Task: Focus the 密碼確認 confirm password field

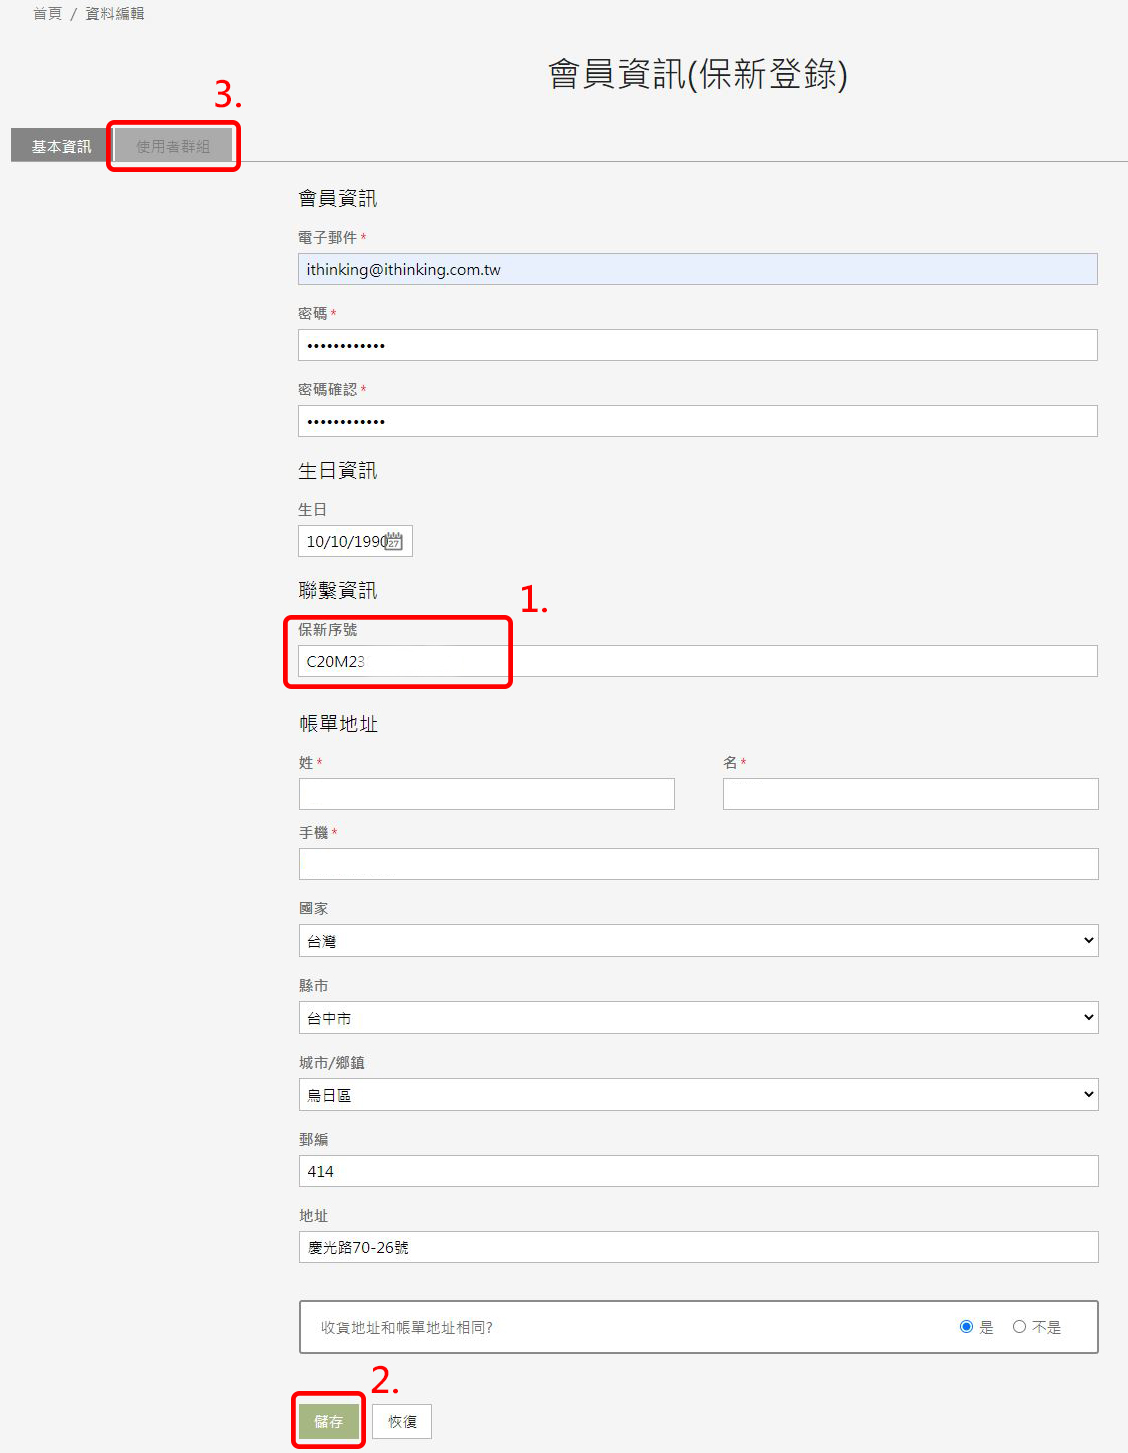Action: tap(697, 421)
